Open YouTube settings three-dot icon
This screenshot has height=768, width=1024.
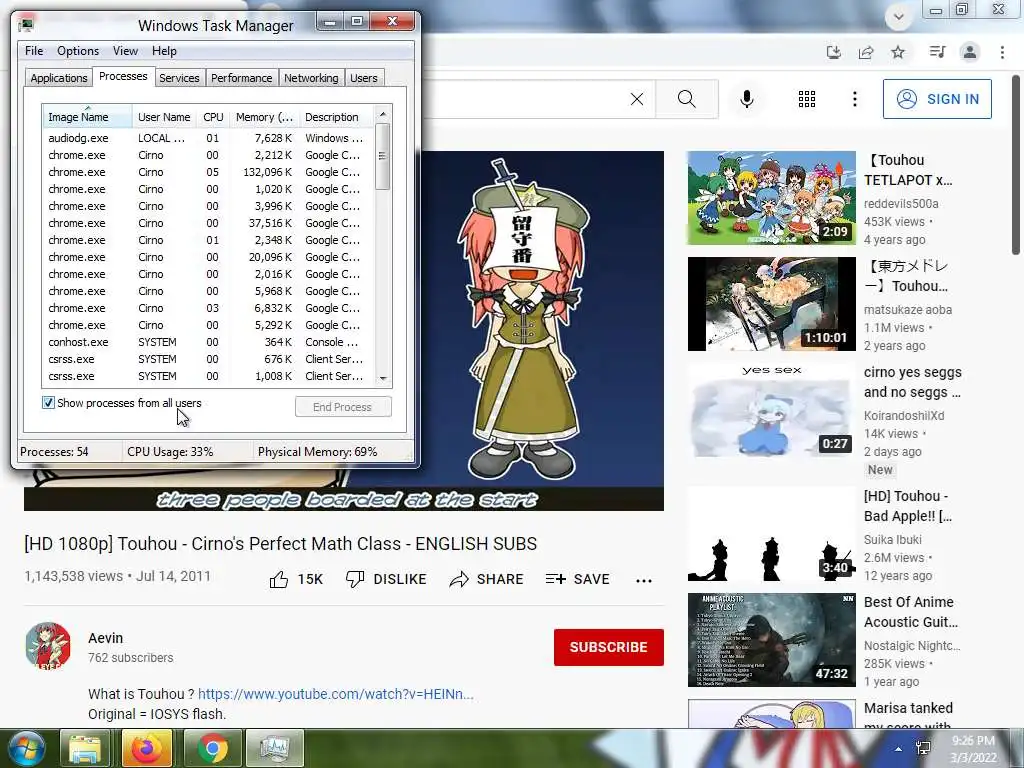click(854, 99)
